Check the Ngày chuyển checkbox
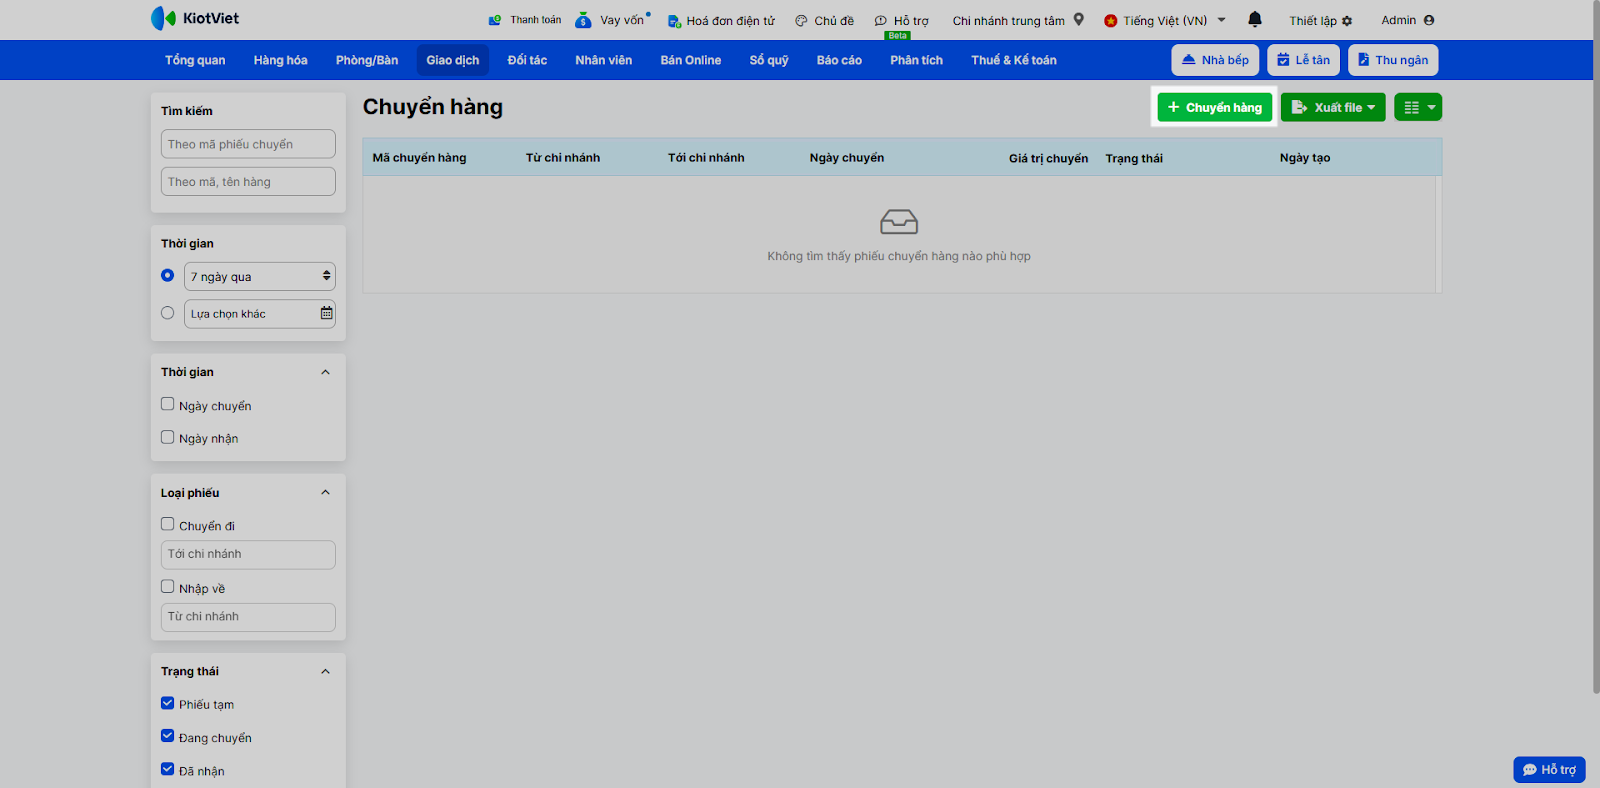 click(x=168, y=404)
